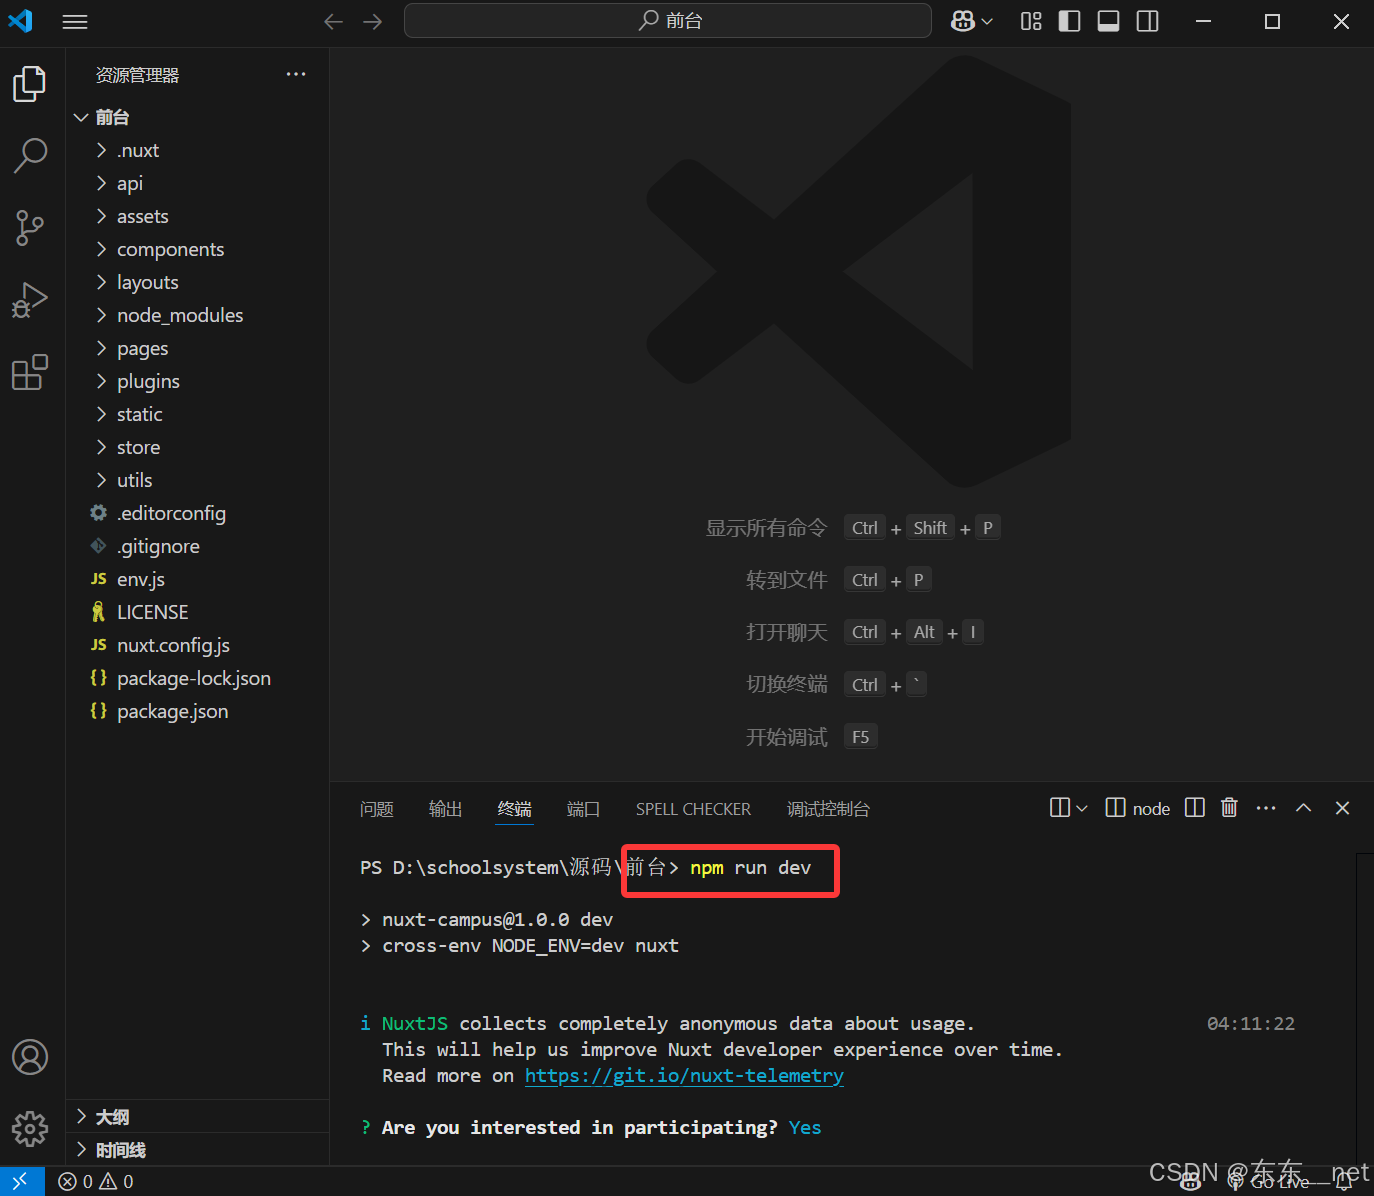Open the LICENSE file
1374x1196 pixels.
tap(198, 612)
